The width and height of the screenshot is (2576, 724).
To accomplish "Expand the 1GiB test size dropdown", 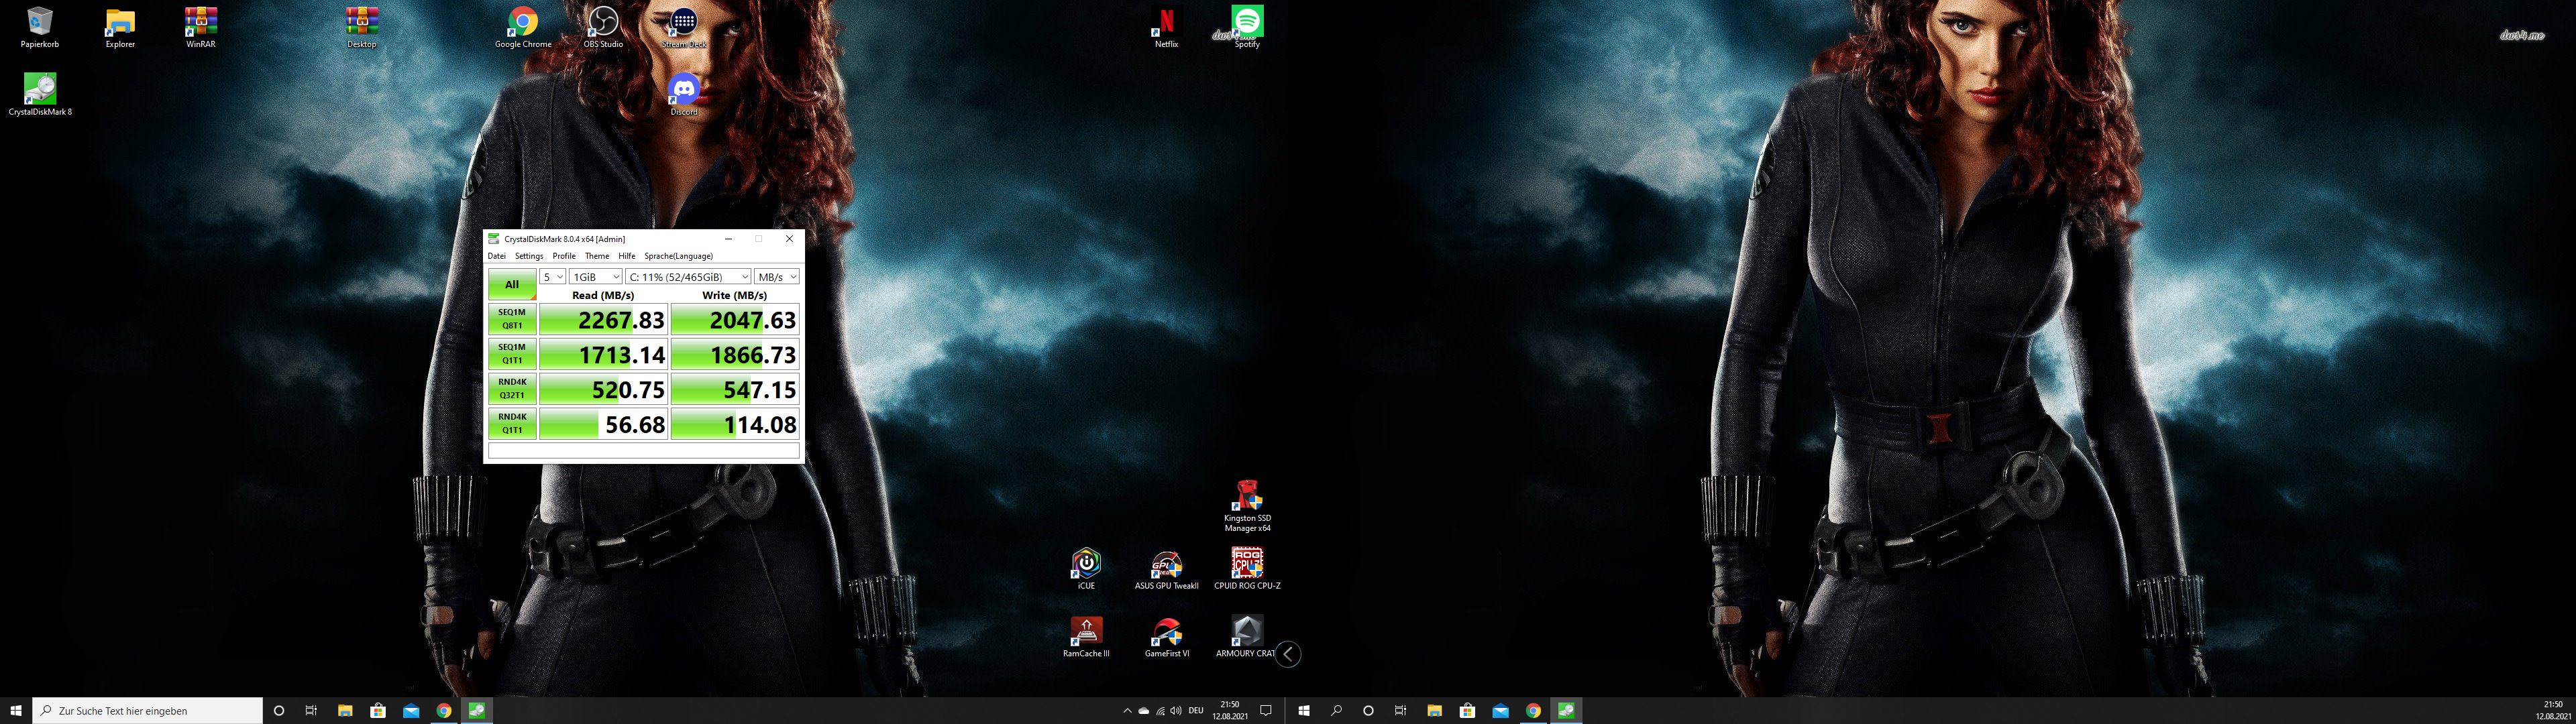I will (x=595, y=277).
